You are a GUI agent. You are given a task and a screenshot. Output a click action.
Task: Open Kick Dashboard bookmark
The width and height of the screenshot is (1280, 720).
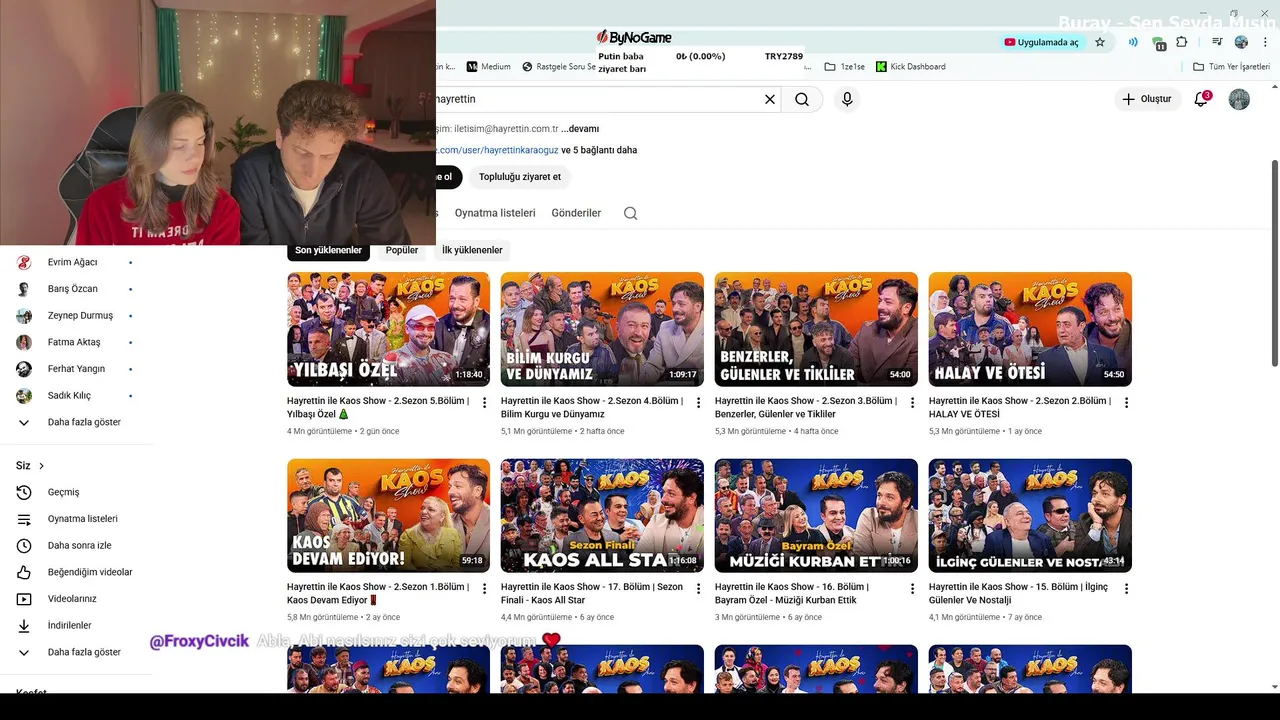[x=910, y=67]
